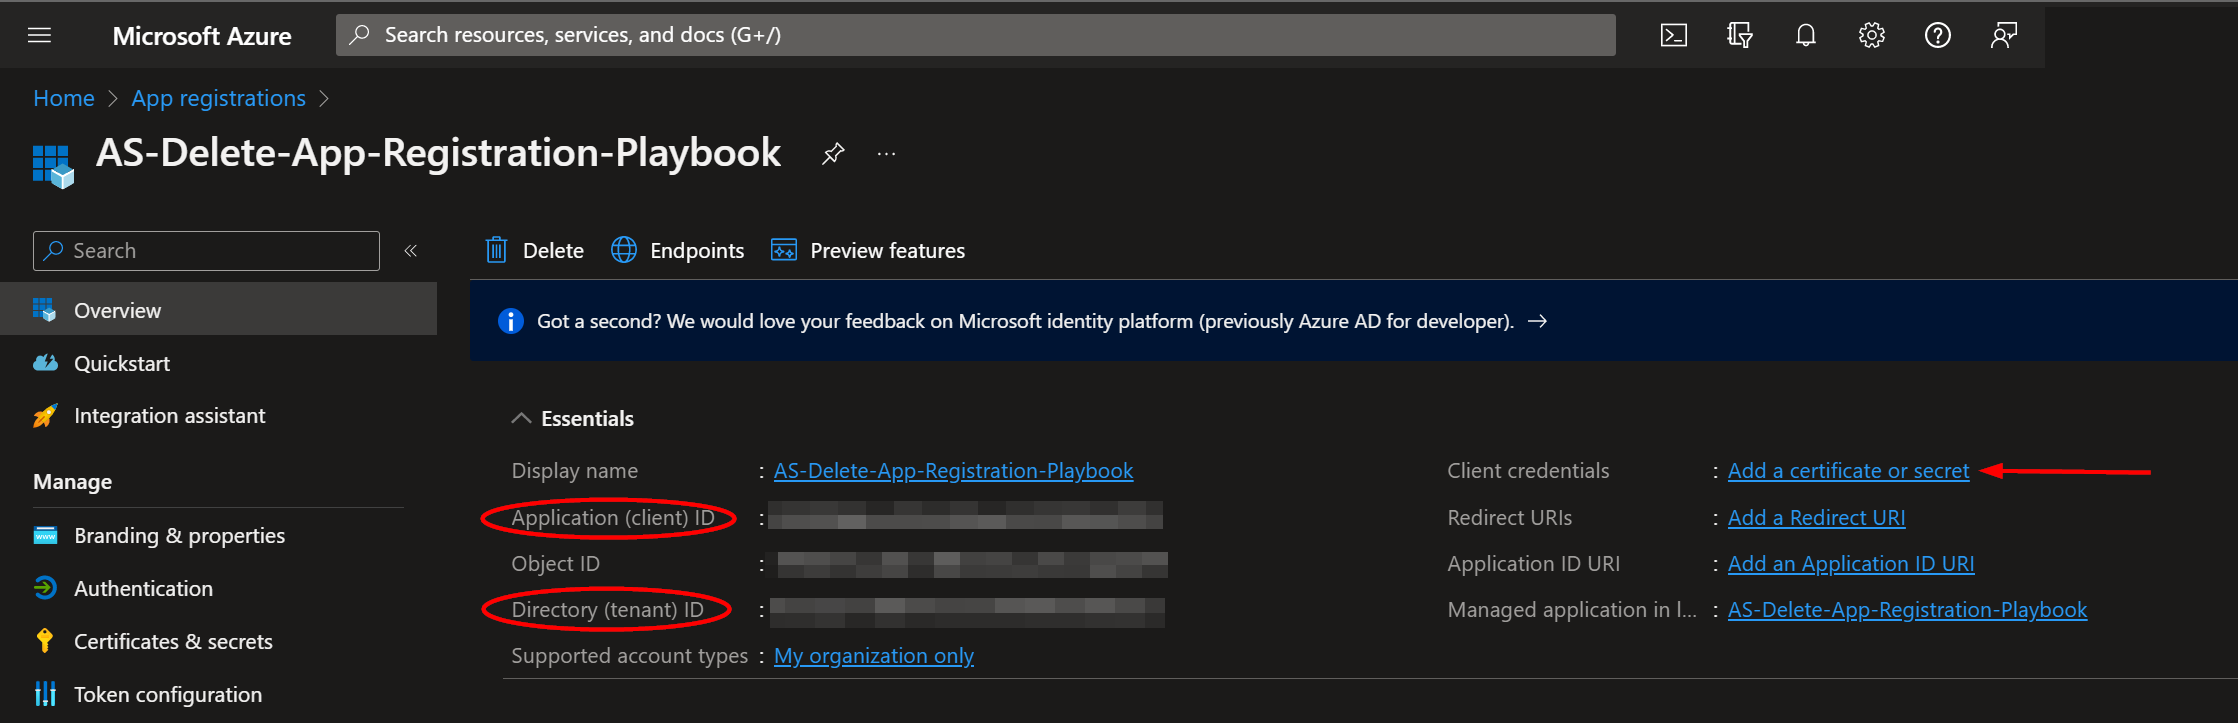Click the app registration icon beside the title
Screen dimensions: 2238x723
click(53, 166)
